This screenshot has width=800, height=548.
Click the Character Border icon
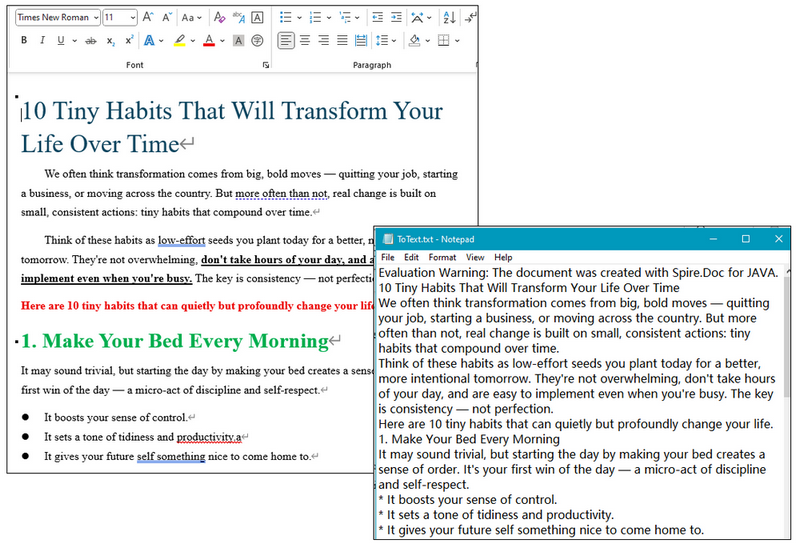258,17
